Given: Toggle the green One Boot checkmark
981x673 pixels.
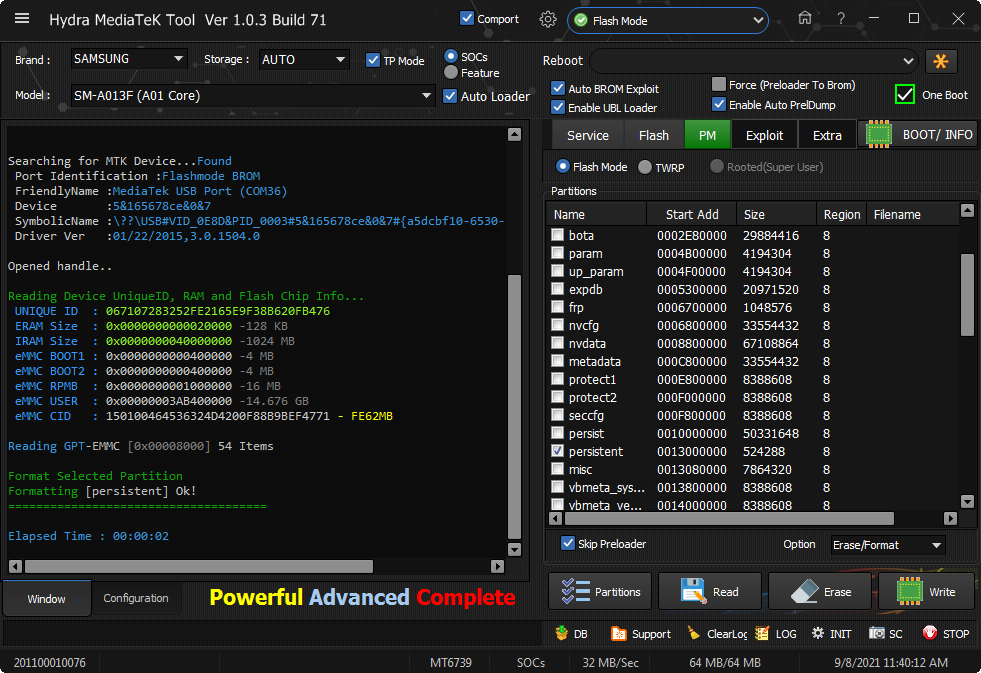Looking at the screenshot, I should pyautogui.click(x=905, y=94).
